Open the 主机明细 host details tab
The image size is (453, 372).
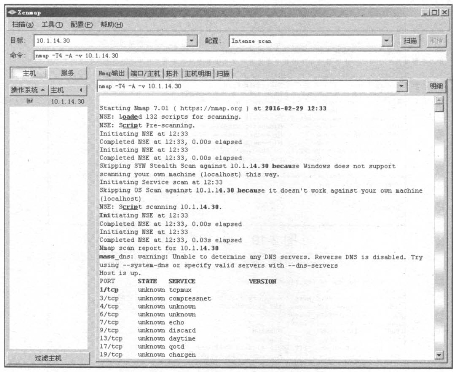(x=198, y=73)
